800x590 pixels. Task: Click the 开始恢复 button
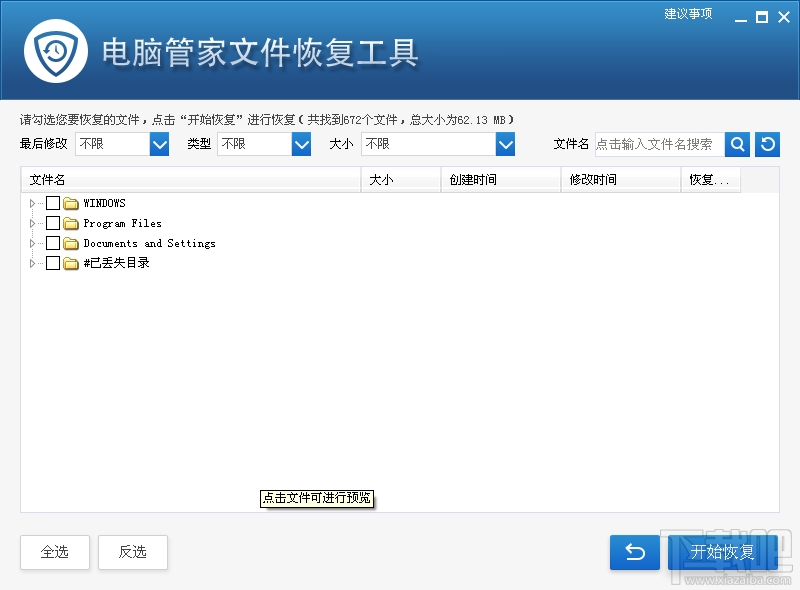click(x=722, y=552)
